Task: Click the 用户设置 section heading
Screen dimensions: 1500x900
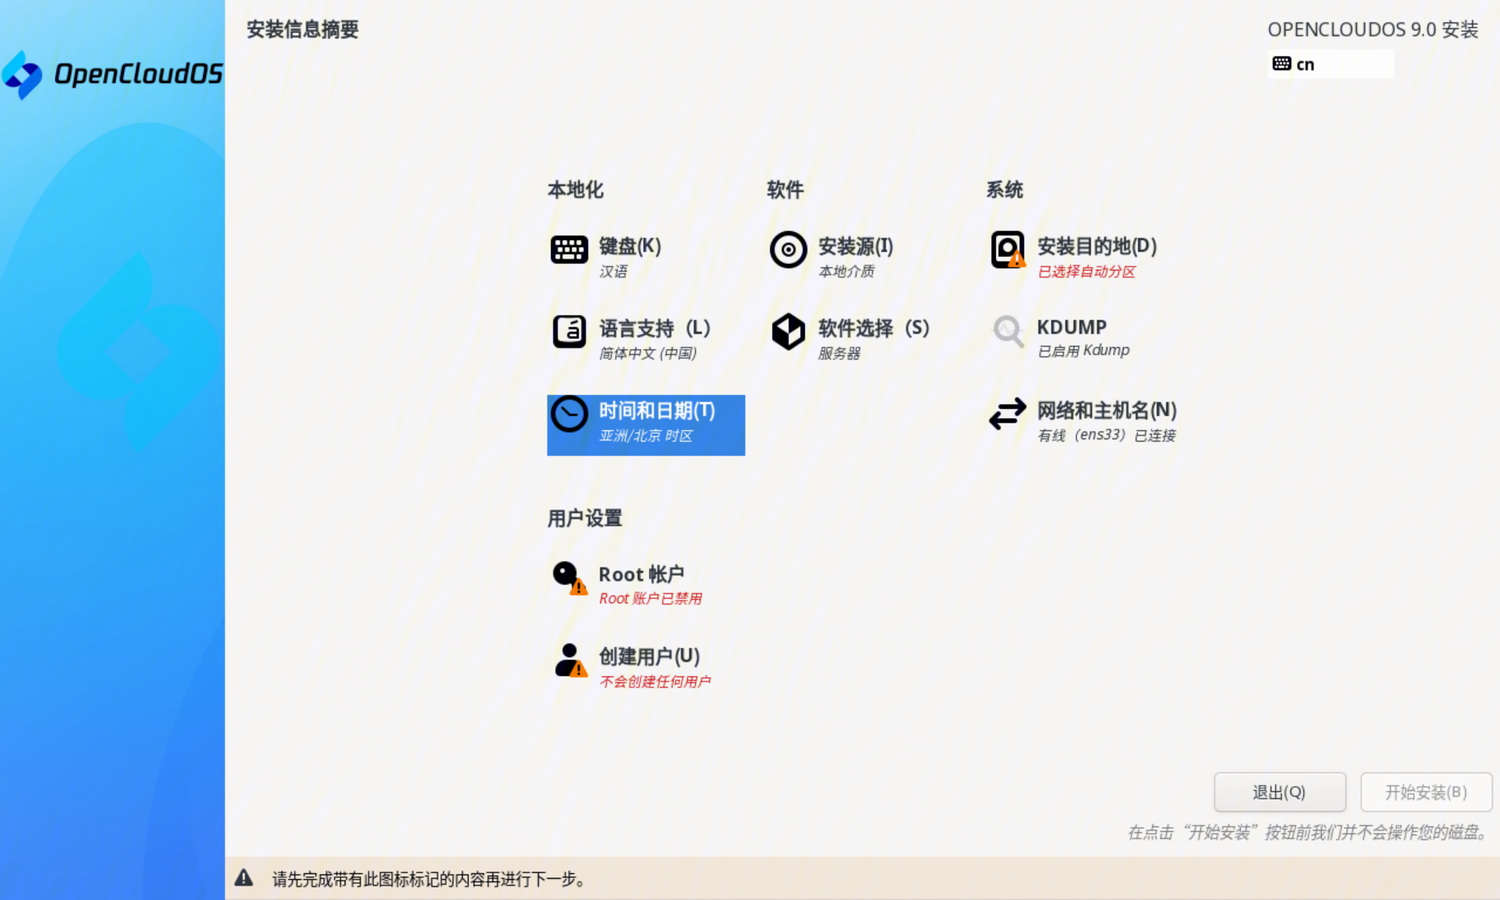Action: point(585,518)
